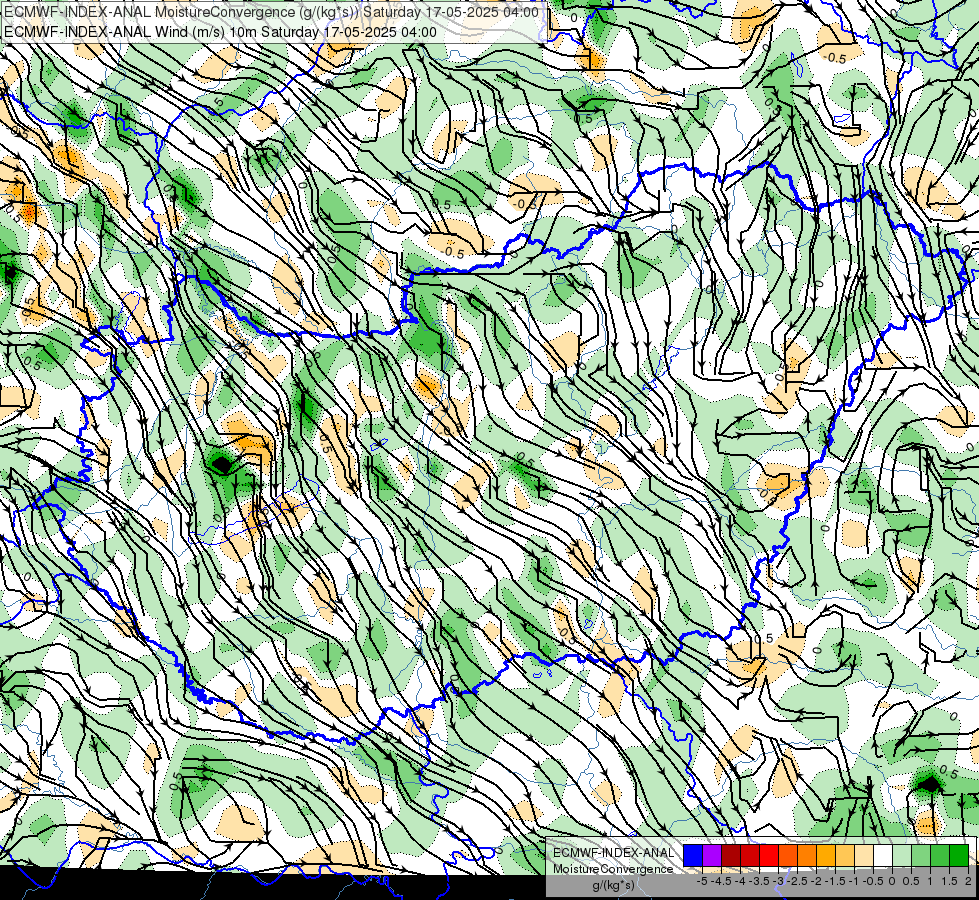
Task: Select the legend scale's 1 tick label
Action: 930,881
